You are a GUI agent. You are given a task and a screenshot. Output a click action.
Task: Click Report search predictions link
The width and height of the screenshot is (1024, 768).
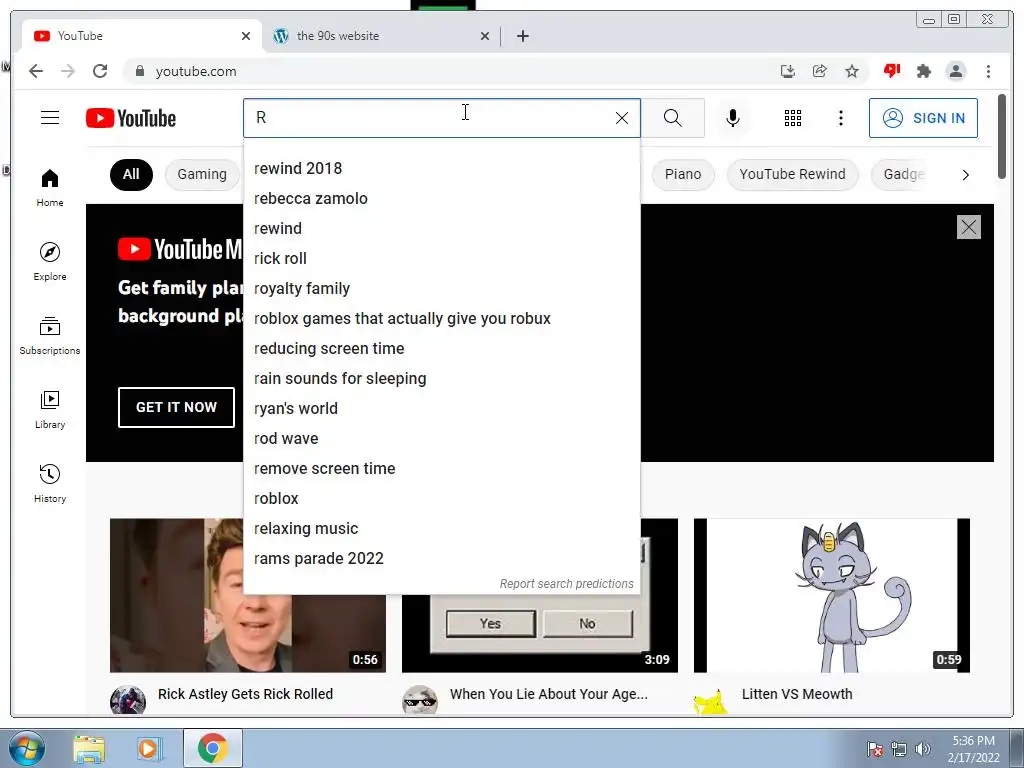pos(566,584)
